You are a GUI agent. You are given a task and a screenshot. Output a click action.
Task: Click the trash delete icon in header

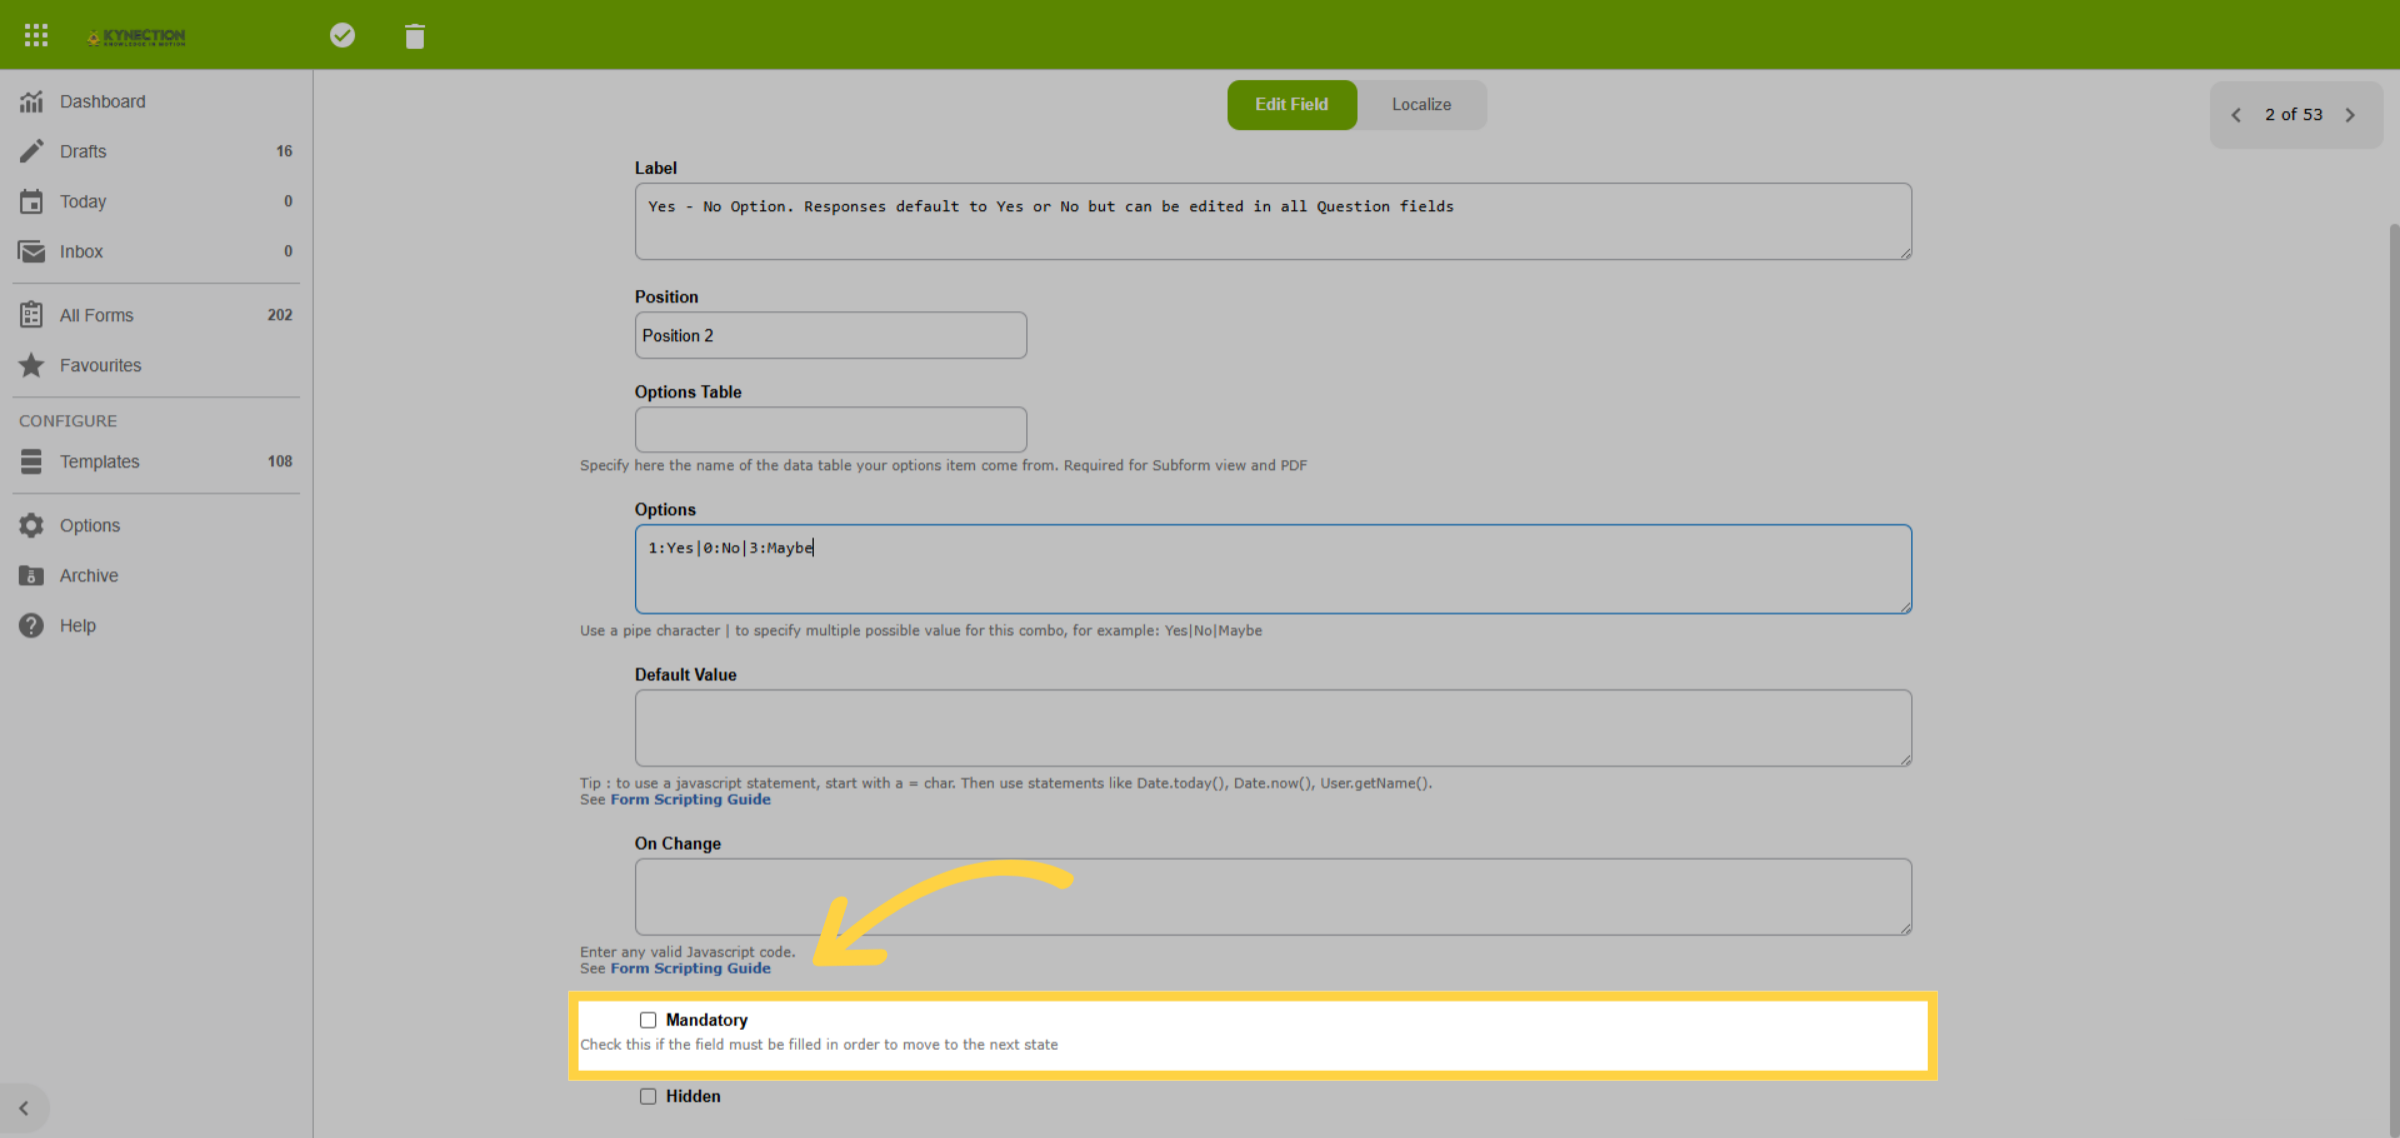pyautogui.click(x=415, y=37)
